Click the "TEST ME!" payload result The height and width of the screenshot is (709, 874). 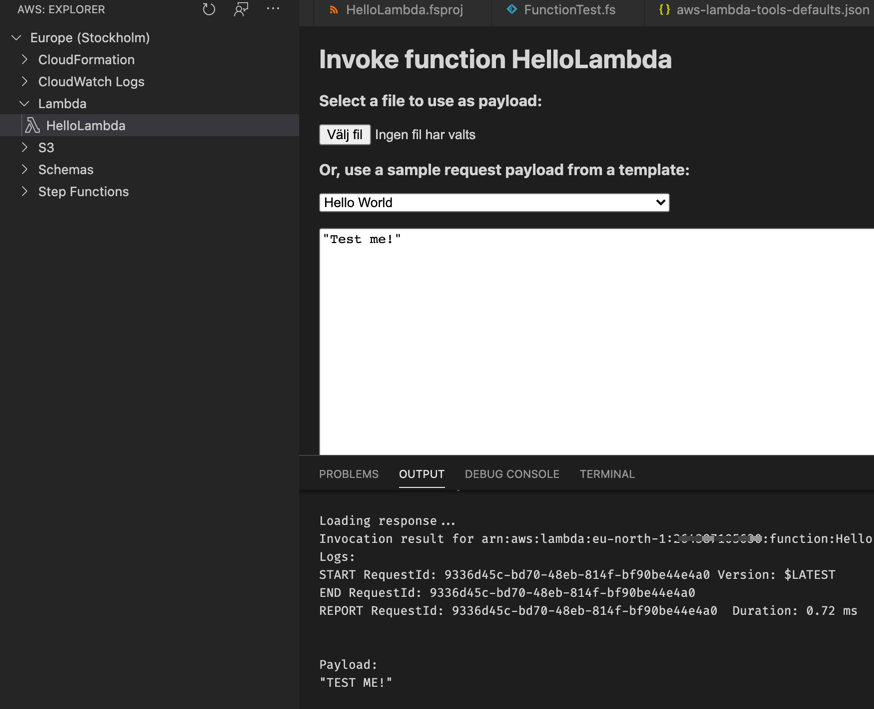click(x=356, y=683)
